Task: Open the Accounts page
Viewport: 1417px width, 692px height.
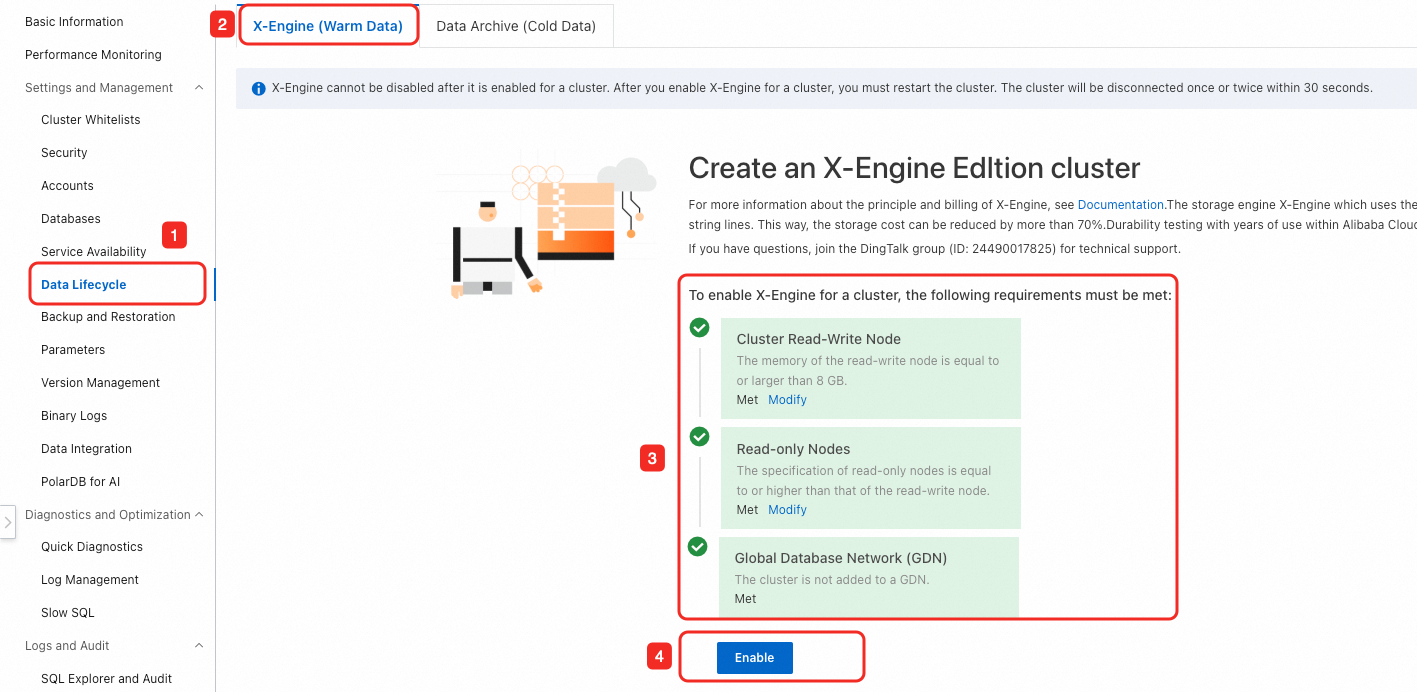Action: 67,186
